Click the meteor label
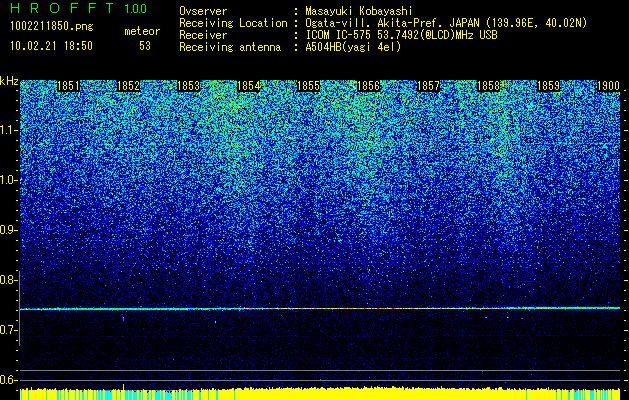This screenshot has width=629, height=400. click(x=142, y=31)
